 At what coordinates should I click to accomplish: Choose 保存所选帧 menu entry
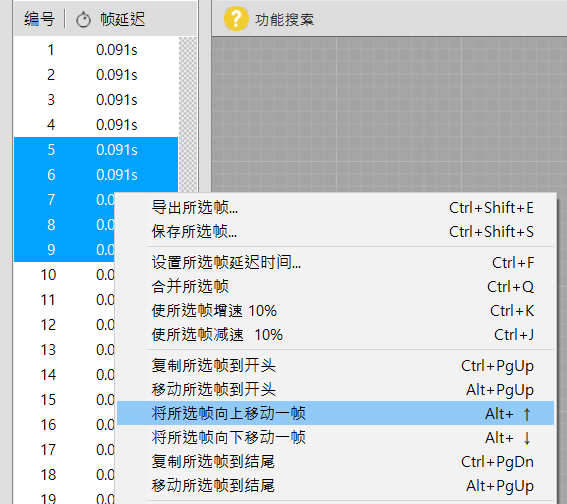335,231
